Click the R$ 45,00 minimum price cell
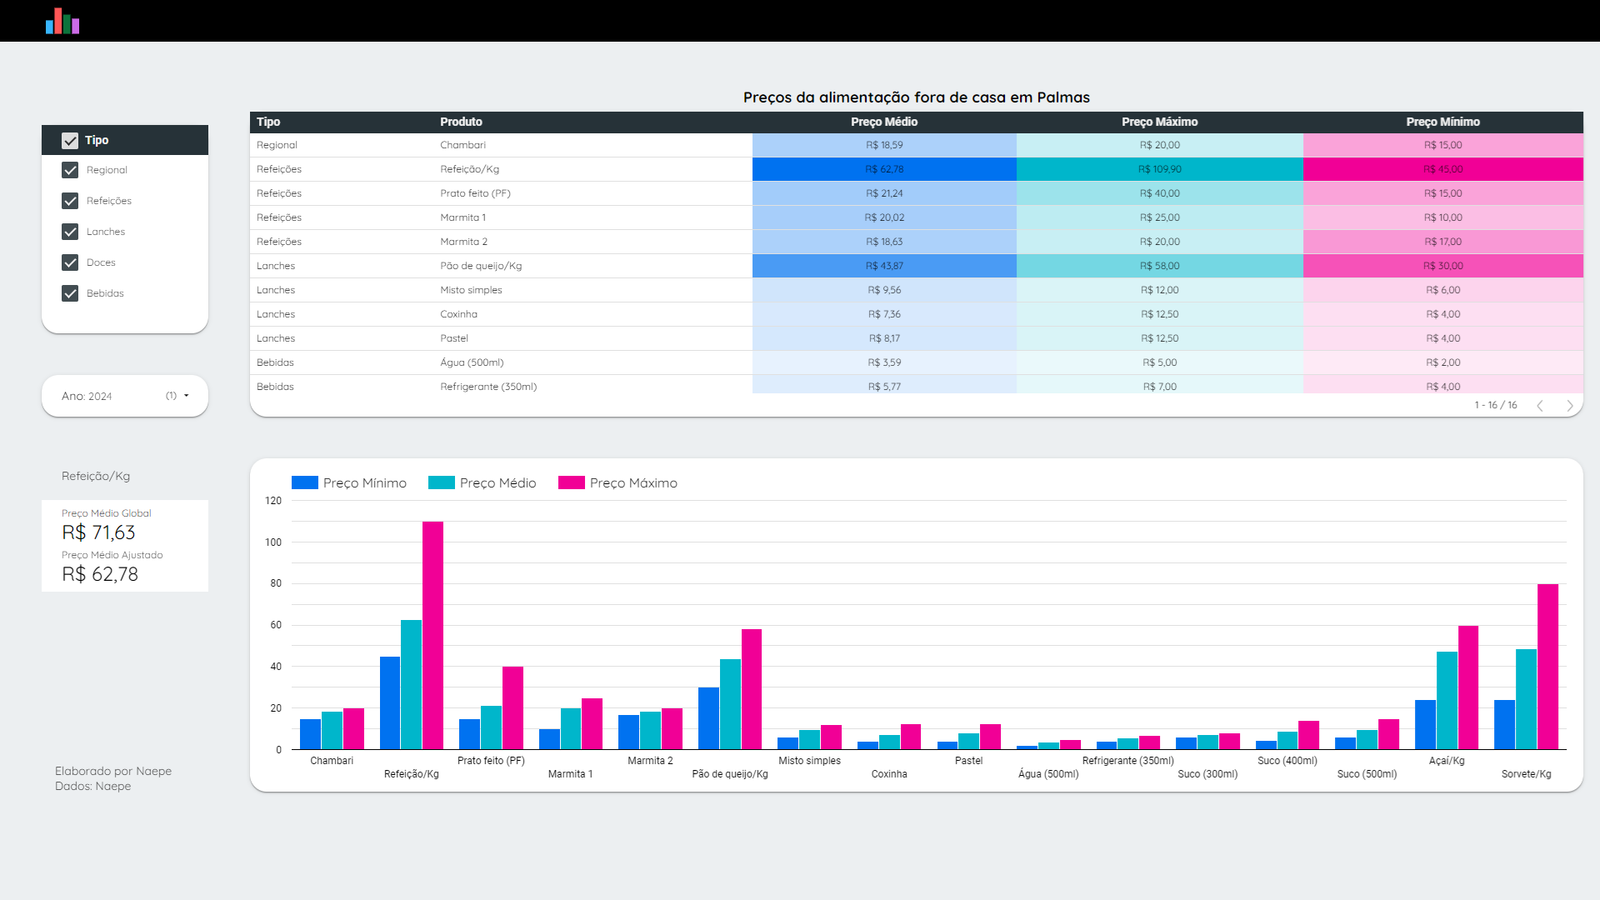Screen dimensions: 1600x900 point(1443,169)
